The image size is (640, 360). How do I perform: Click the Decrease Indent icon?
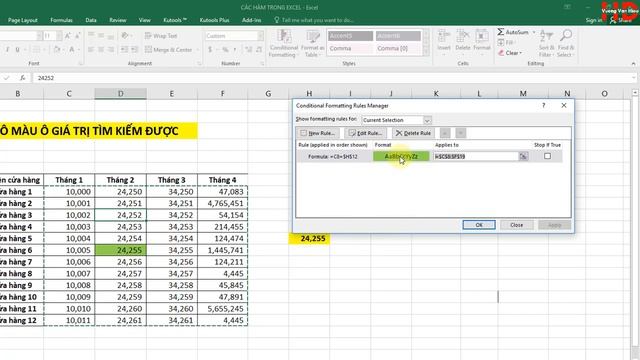coord(124,50)
